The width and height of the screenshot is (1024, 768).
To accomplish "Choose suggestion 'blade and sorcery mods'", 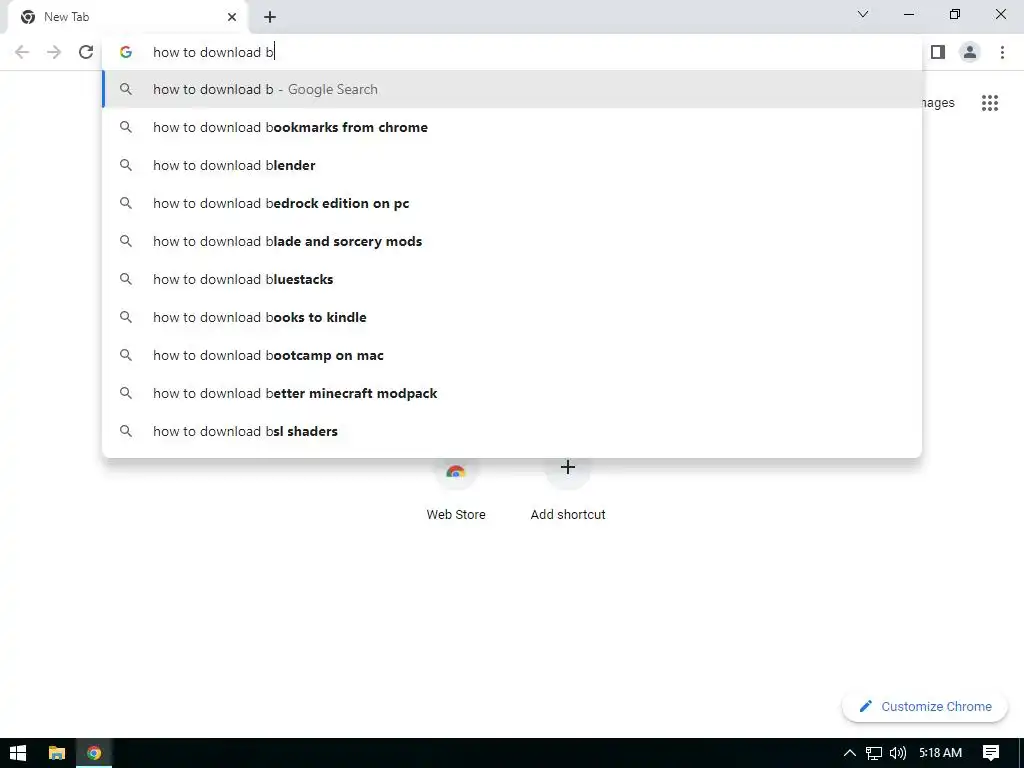I will 513,241.
